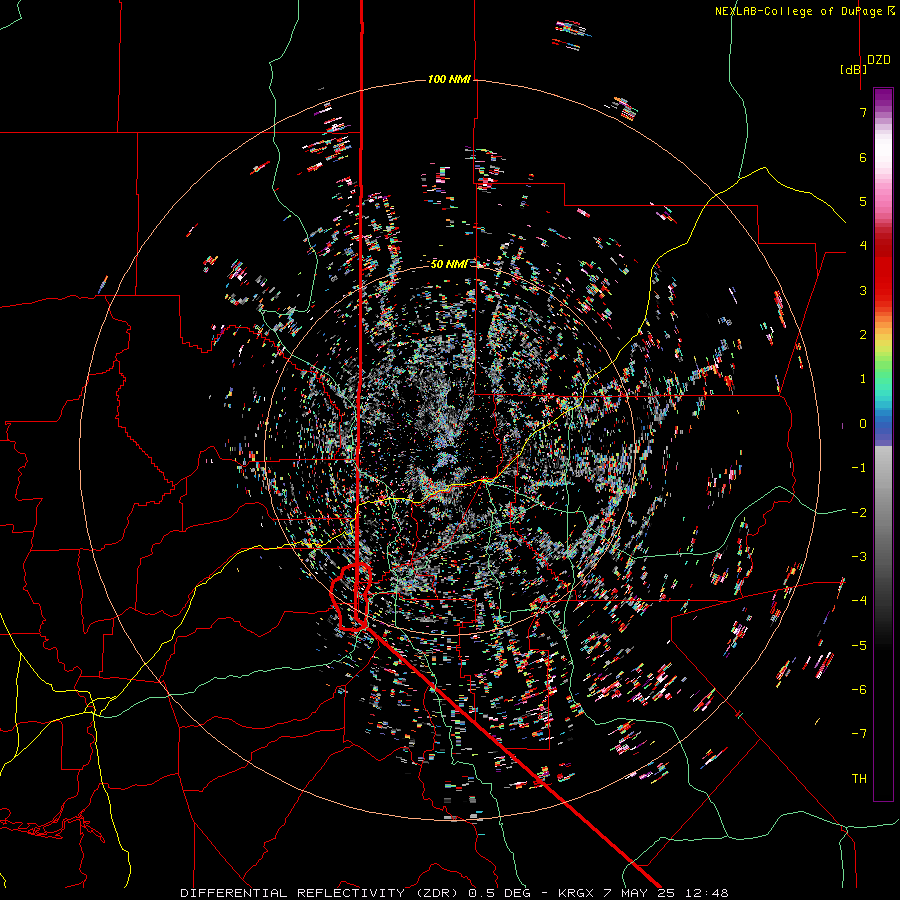Click the 100 NMI range ring label
This screenshot has height=900, width=900.
click(449, 79)
